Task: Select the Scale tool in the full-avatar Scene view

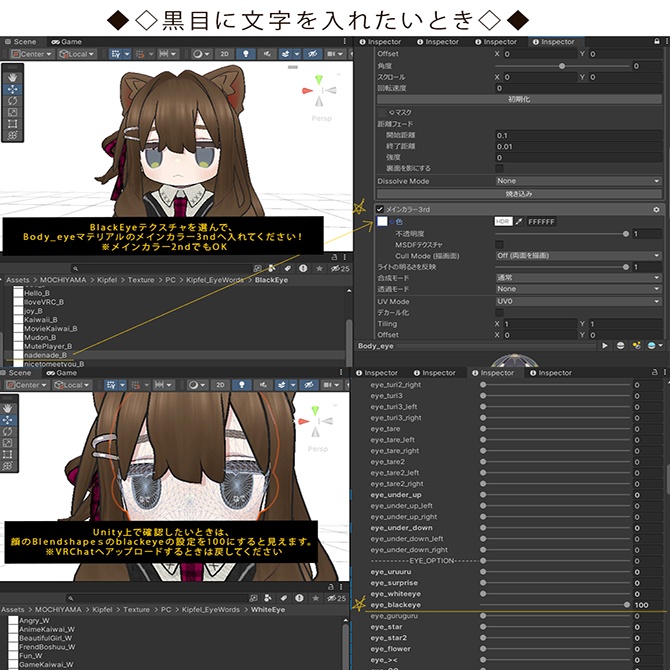Action: (x=12, y=112)
